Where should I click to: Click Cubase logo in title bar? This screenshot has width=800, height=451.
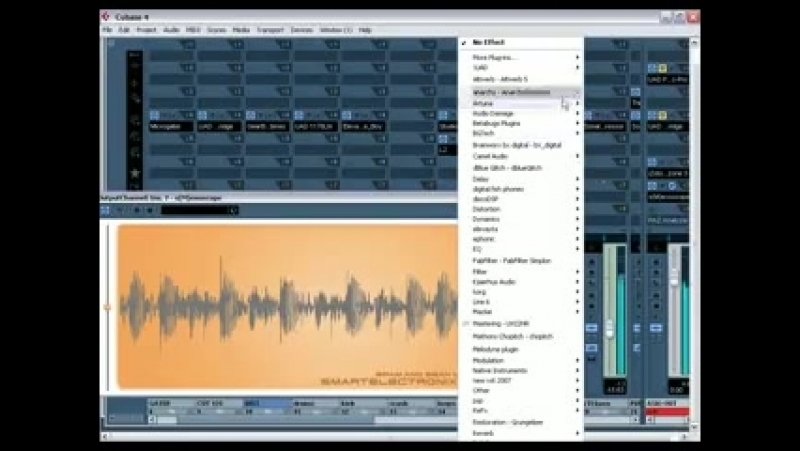point(106,16)
